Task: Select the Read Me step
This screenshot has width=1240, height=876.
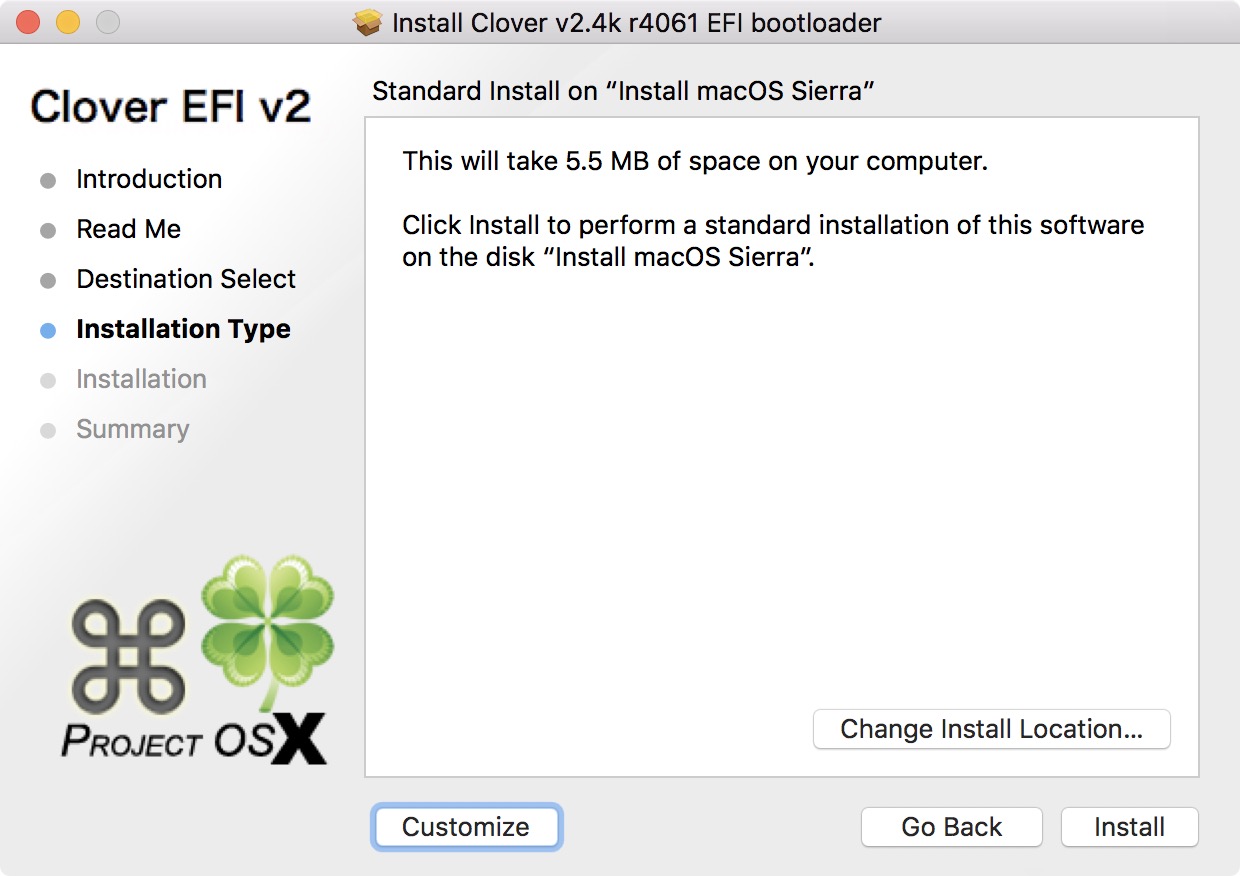Action: click(128, 229)
